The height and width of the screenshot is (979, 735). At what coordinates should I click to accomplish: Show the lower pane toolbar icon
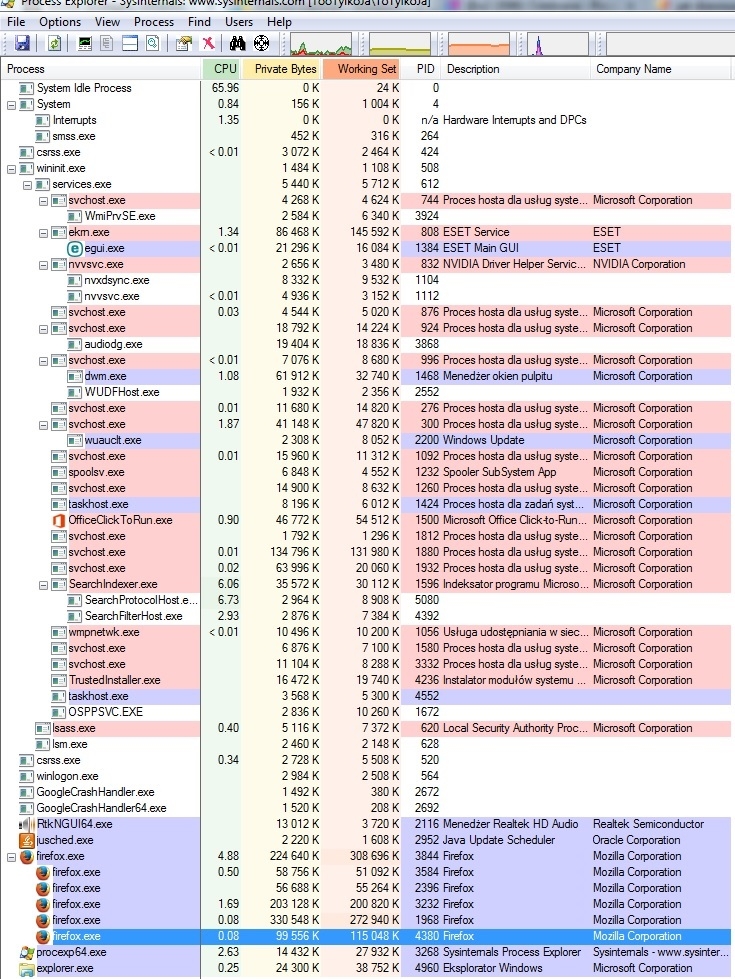pos(130,43)
